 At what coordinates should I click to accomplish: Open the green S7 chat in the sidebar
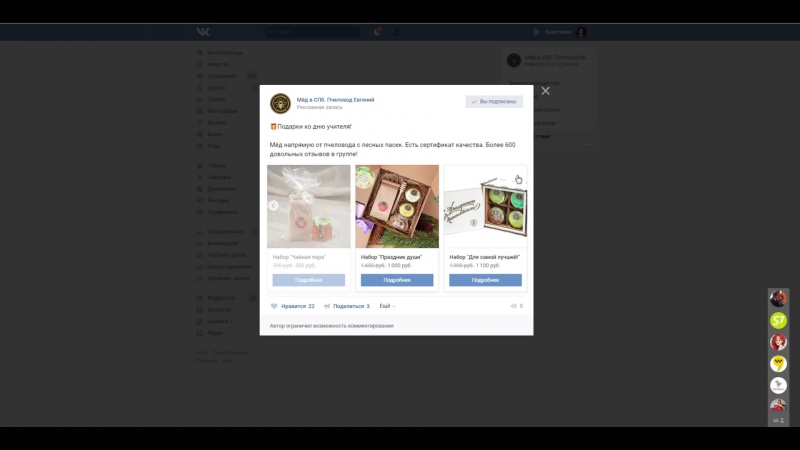coord(778,320)
